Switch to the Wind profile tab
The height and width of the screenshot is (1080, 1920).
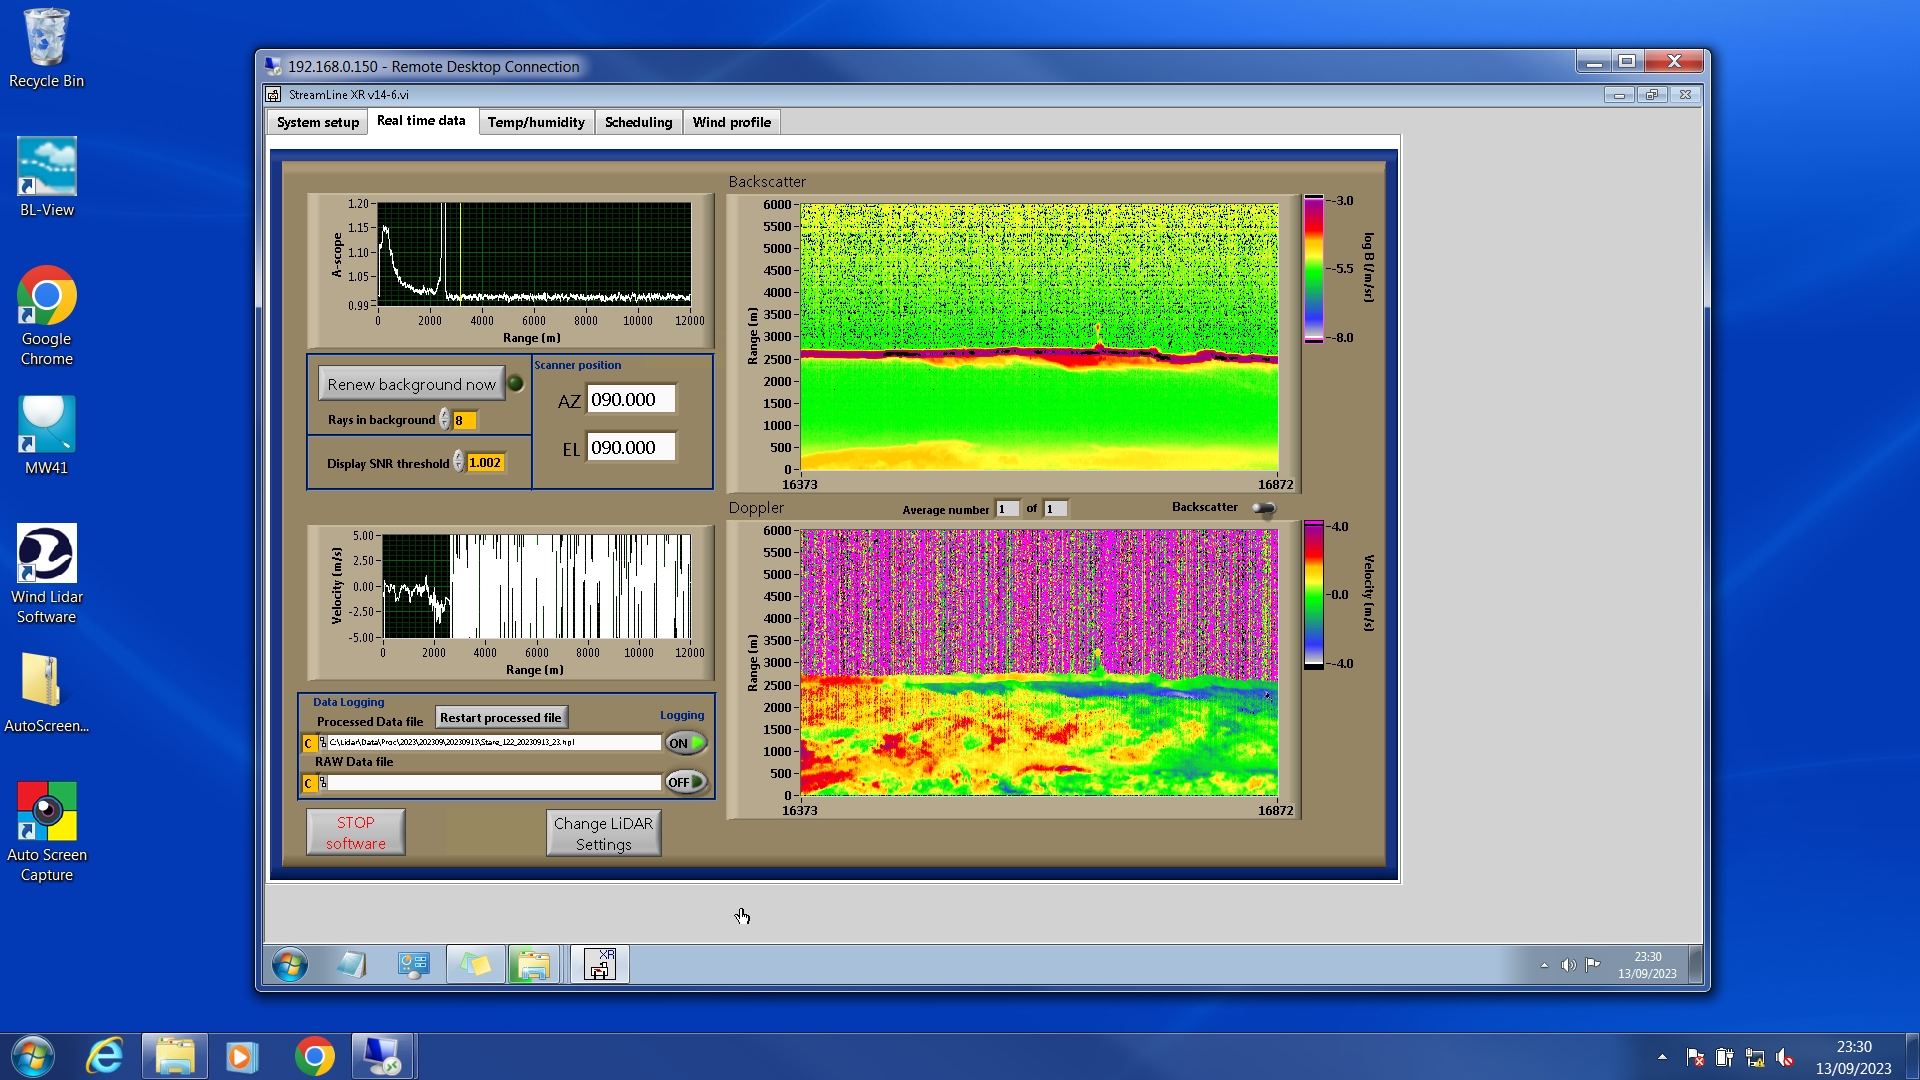(731, 122)
